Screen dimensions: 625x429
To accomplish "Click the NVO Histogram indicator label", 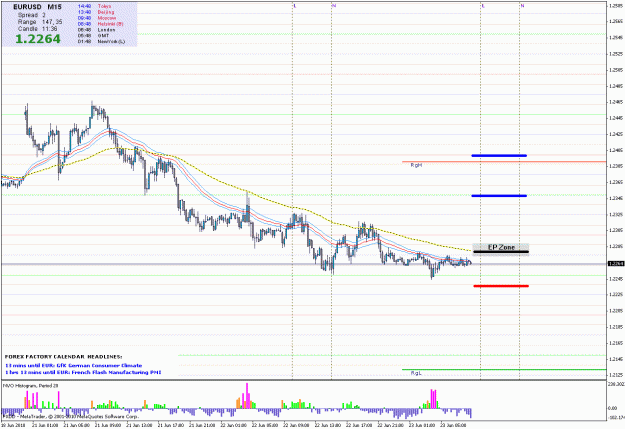I will (x=31, y=386).
